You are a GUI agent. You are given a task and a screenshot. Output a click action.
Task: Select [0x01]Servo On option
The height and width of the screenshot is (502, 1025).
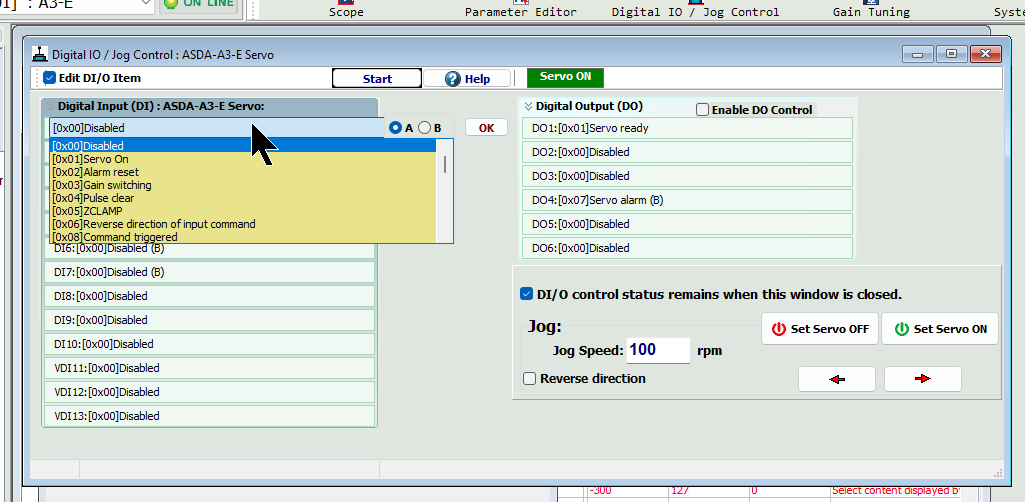pos(243,159)
